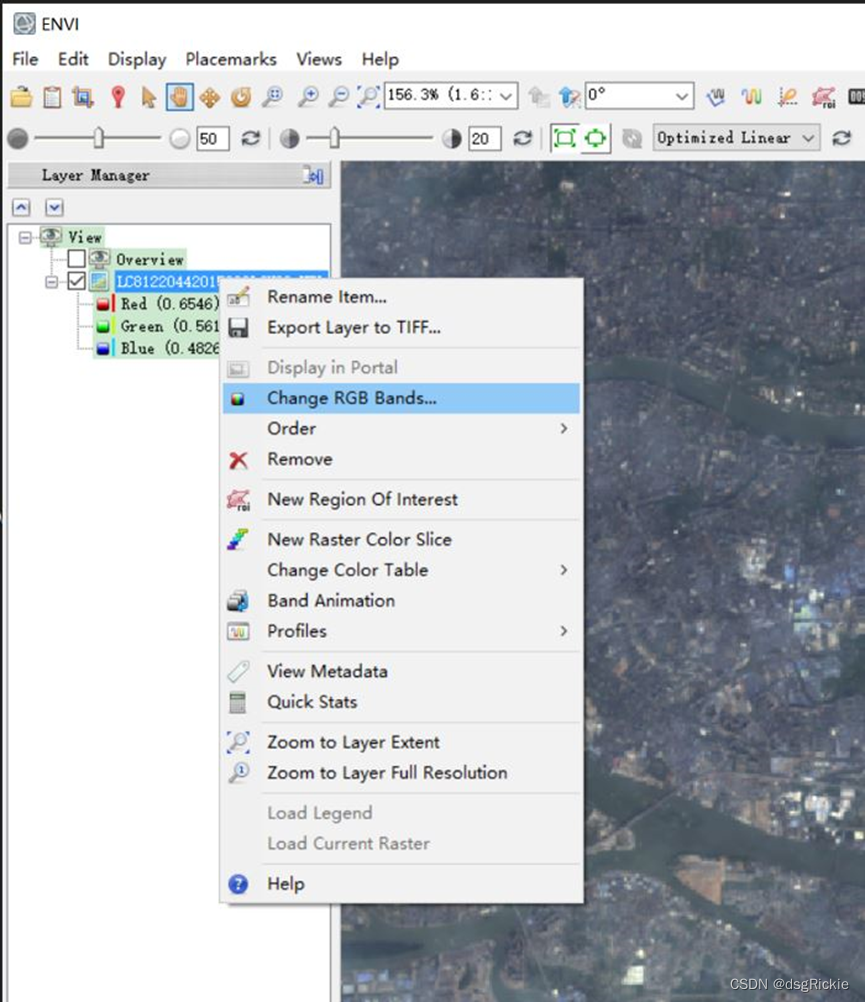Open file with the folder icon
The image size is (865, 1002).
[22, 97]
